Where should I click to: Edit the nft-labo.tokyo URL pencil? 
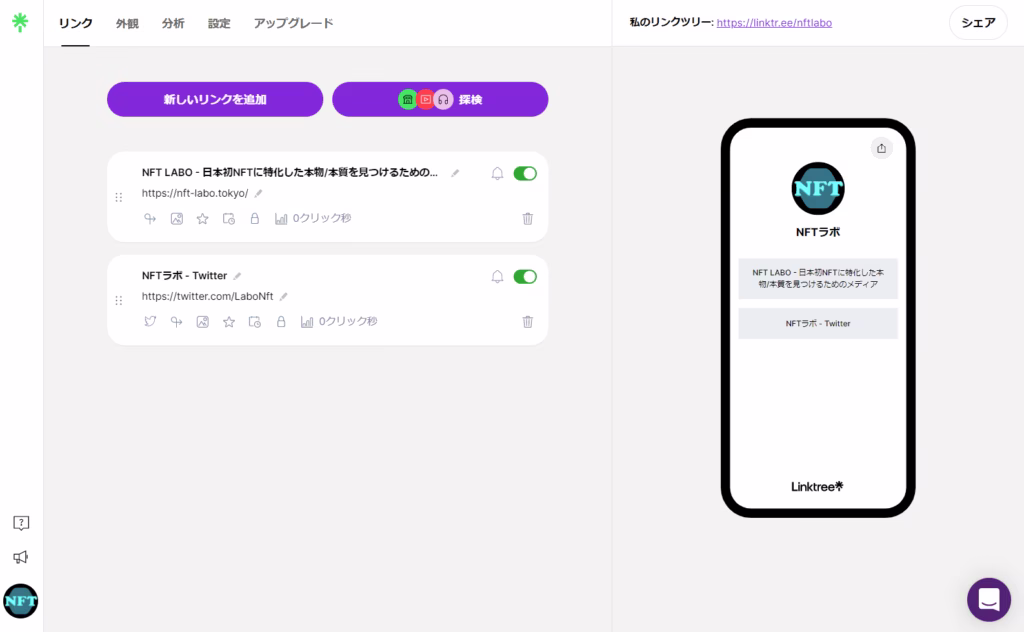(x=259, y=193)
